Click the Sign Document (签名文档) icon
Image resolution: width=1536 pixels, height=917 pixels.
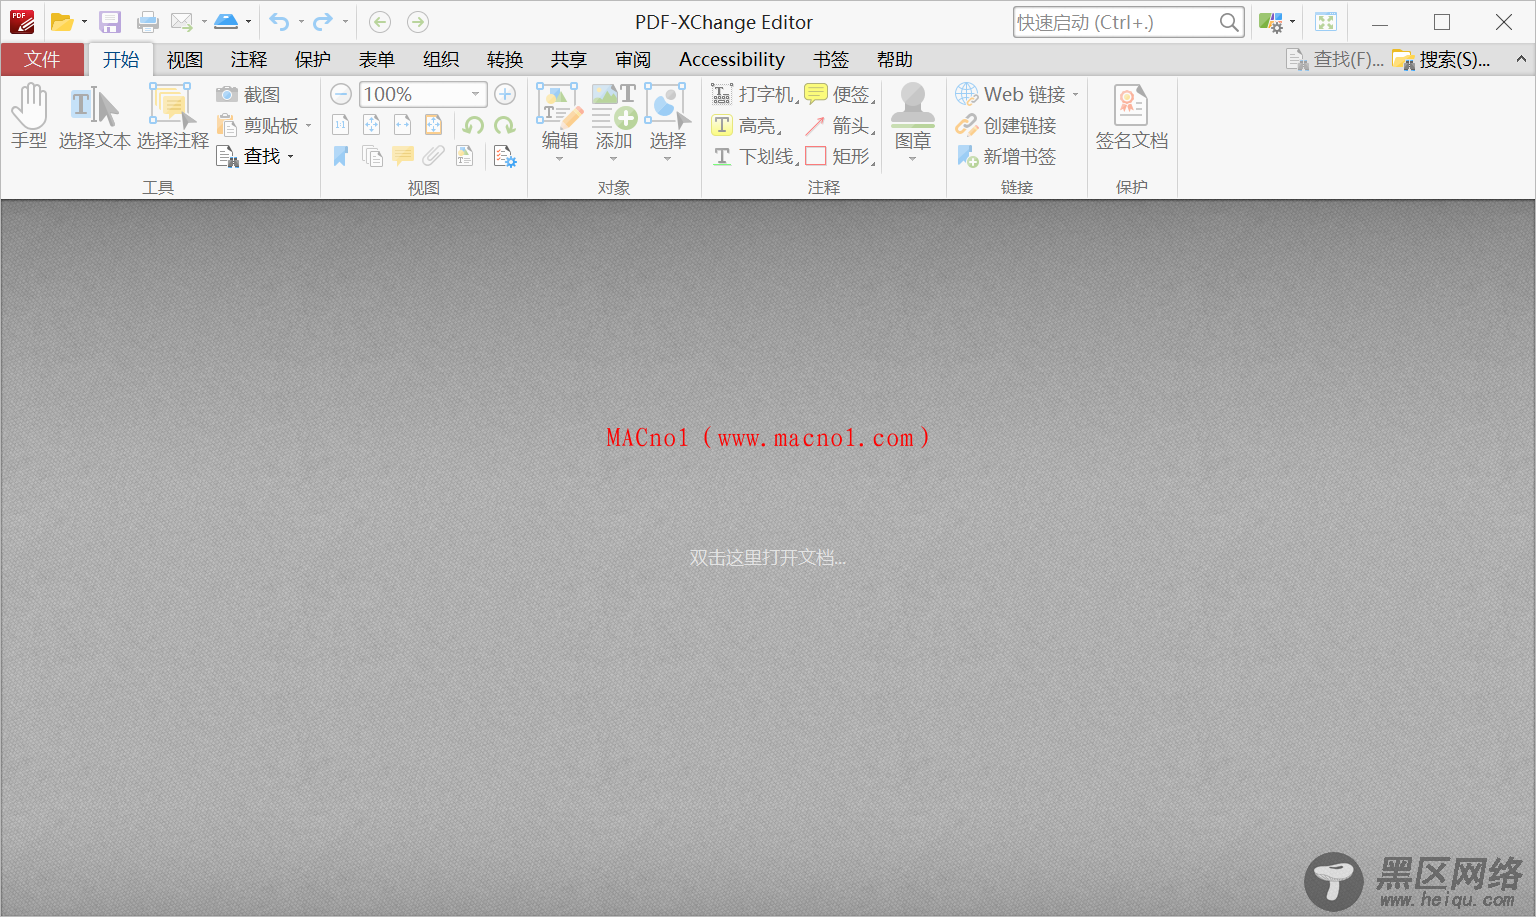pyautogui.click(x=1131, y=116)
